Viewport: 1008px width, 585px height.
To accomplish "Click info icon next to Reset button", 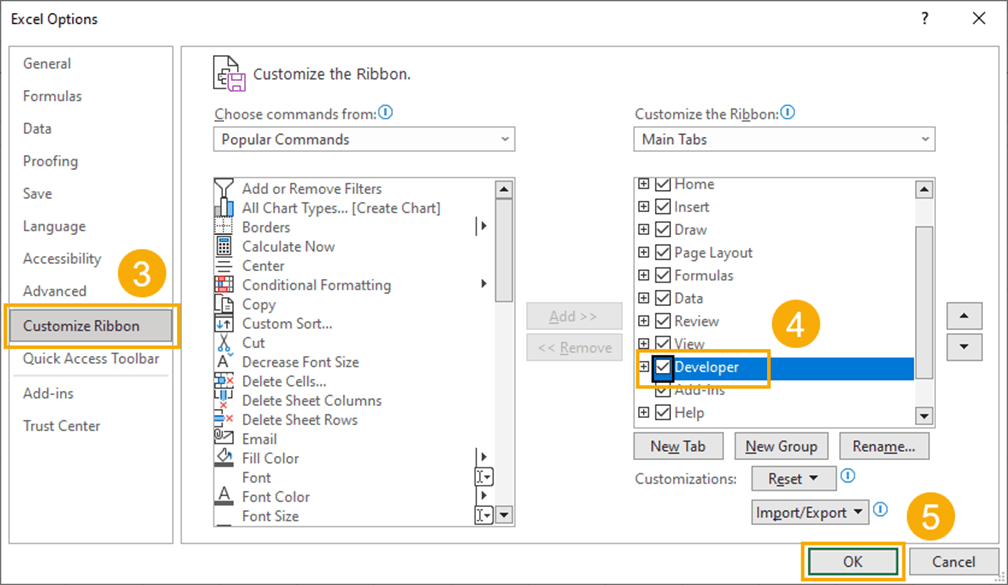I will tap(848, 476).
